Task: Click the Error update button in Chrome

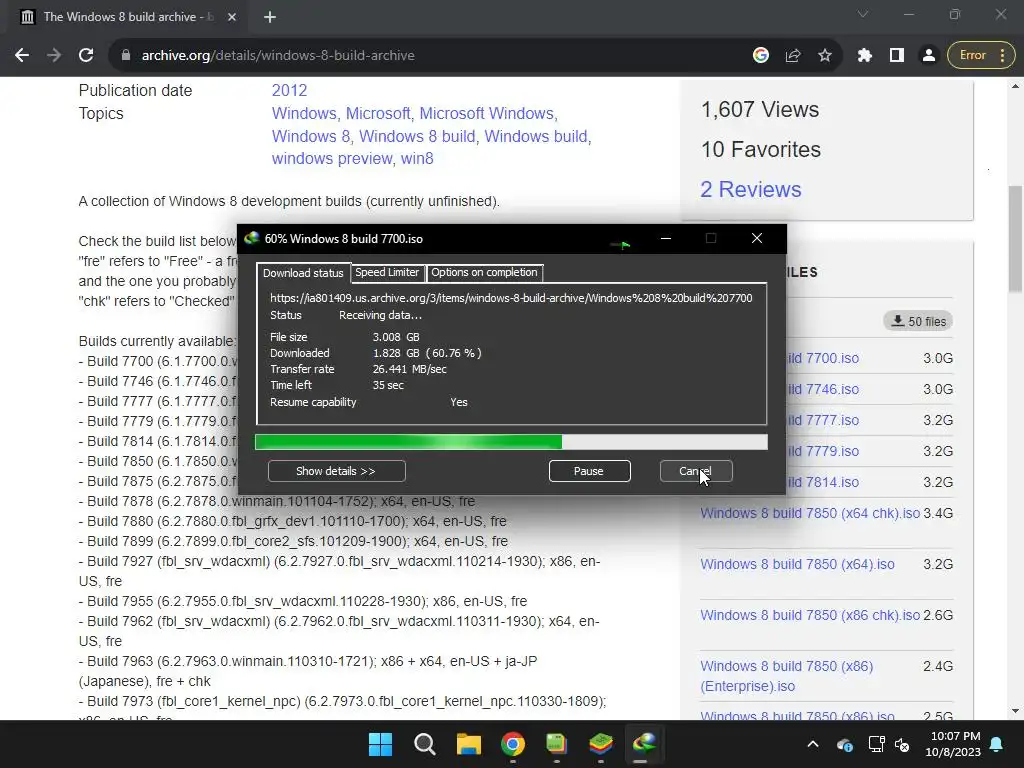Action: [x=981, y=56]
